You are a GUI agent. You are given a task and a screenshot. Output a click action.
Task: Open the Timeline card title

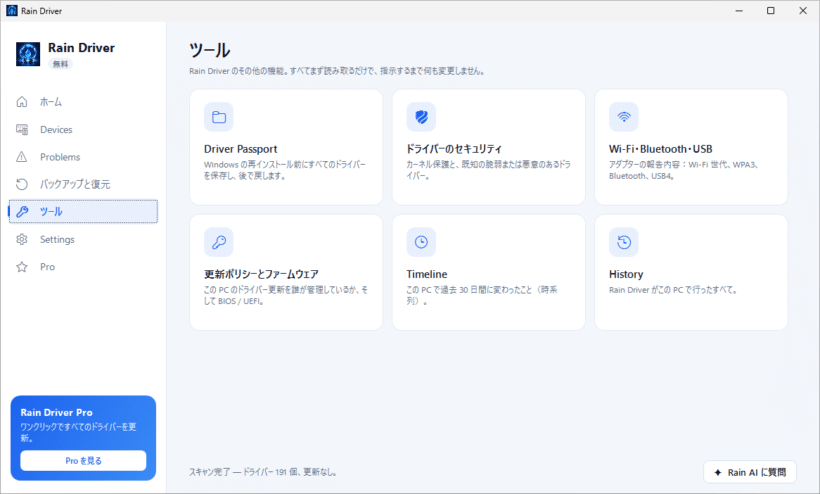(427, 274)
